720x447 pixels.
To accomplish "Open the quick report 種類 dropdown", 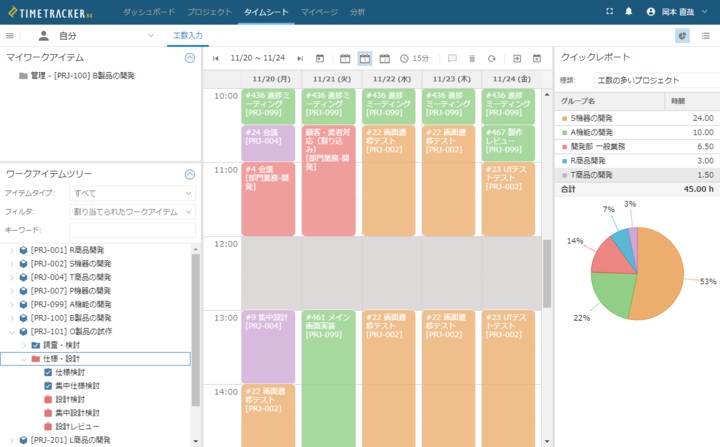I will pos(647,80).
